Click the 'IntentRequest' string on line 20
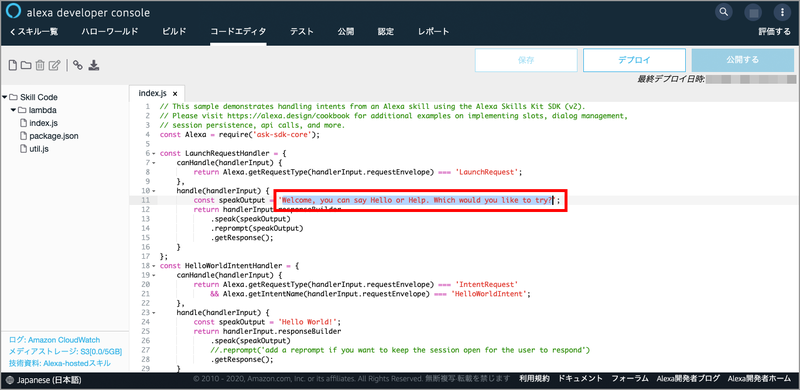800x390 pixels. click(488, 284)
